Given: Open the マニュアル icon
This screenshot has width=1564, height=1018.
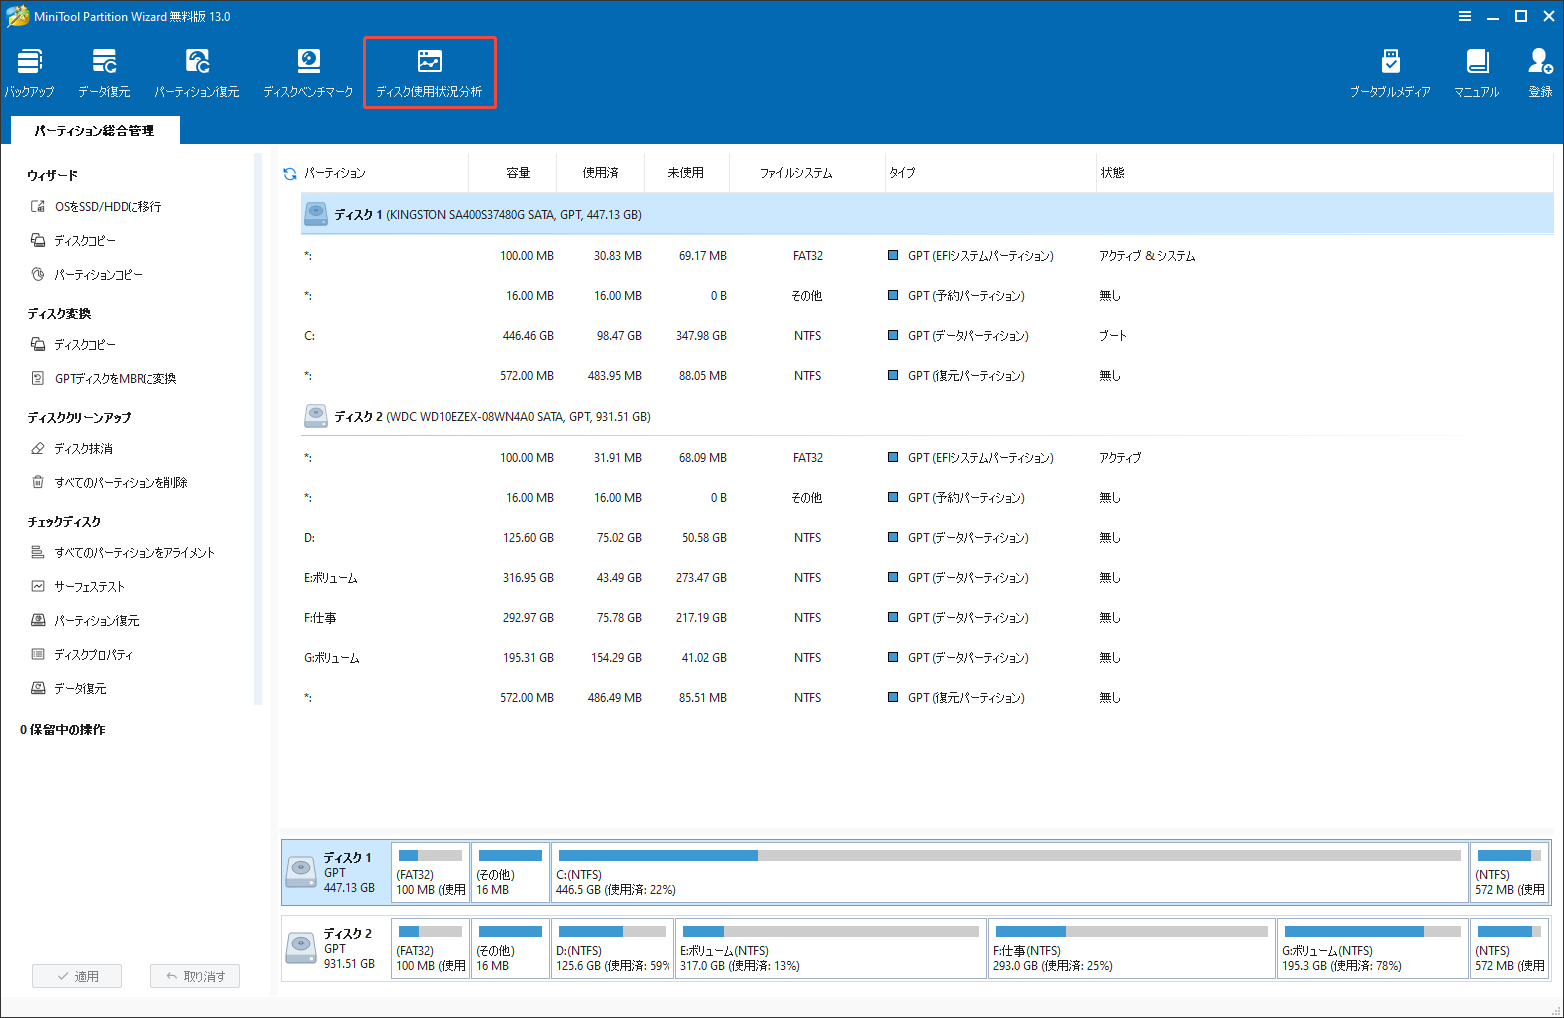Looking at the screenshot, I should point(1477,71).
